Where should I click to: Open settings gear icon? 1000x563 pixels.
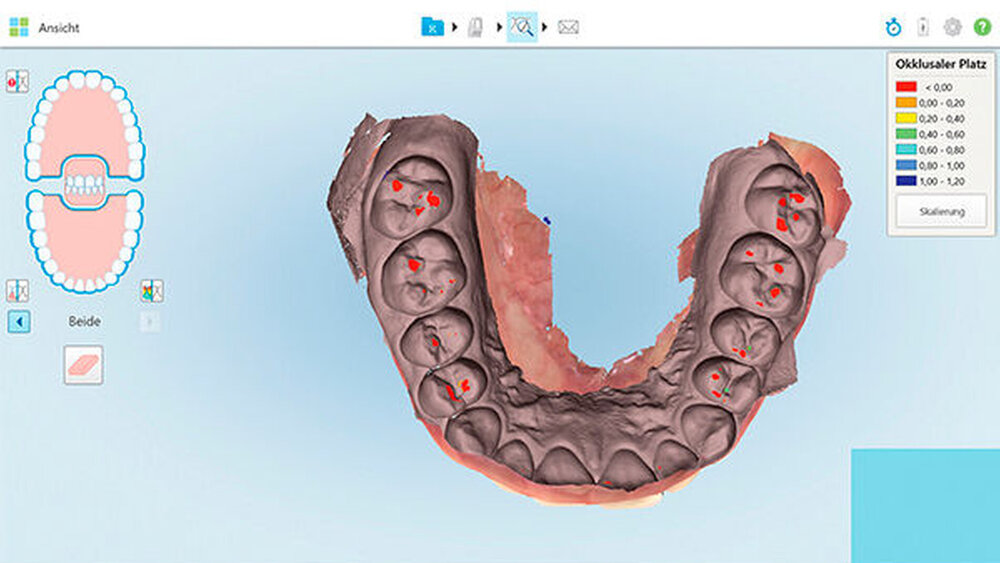point(952,28)
